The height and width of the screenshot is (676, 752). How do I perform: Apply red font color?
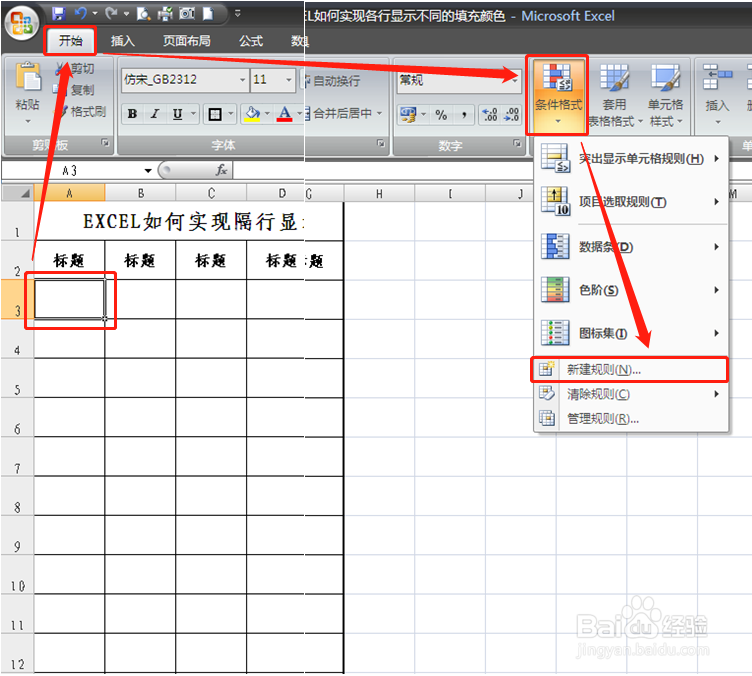coord(284,114)
